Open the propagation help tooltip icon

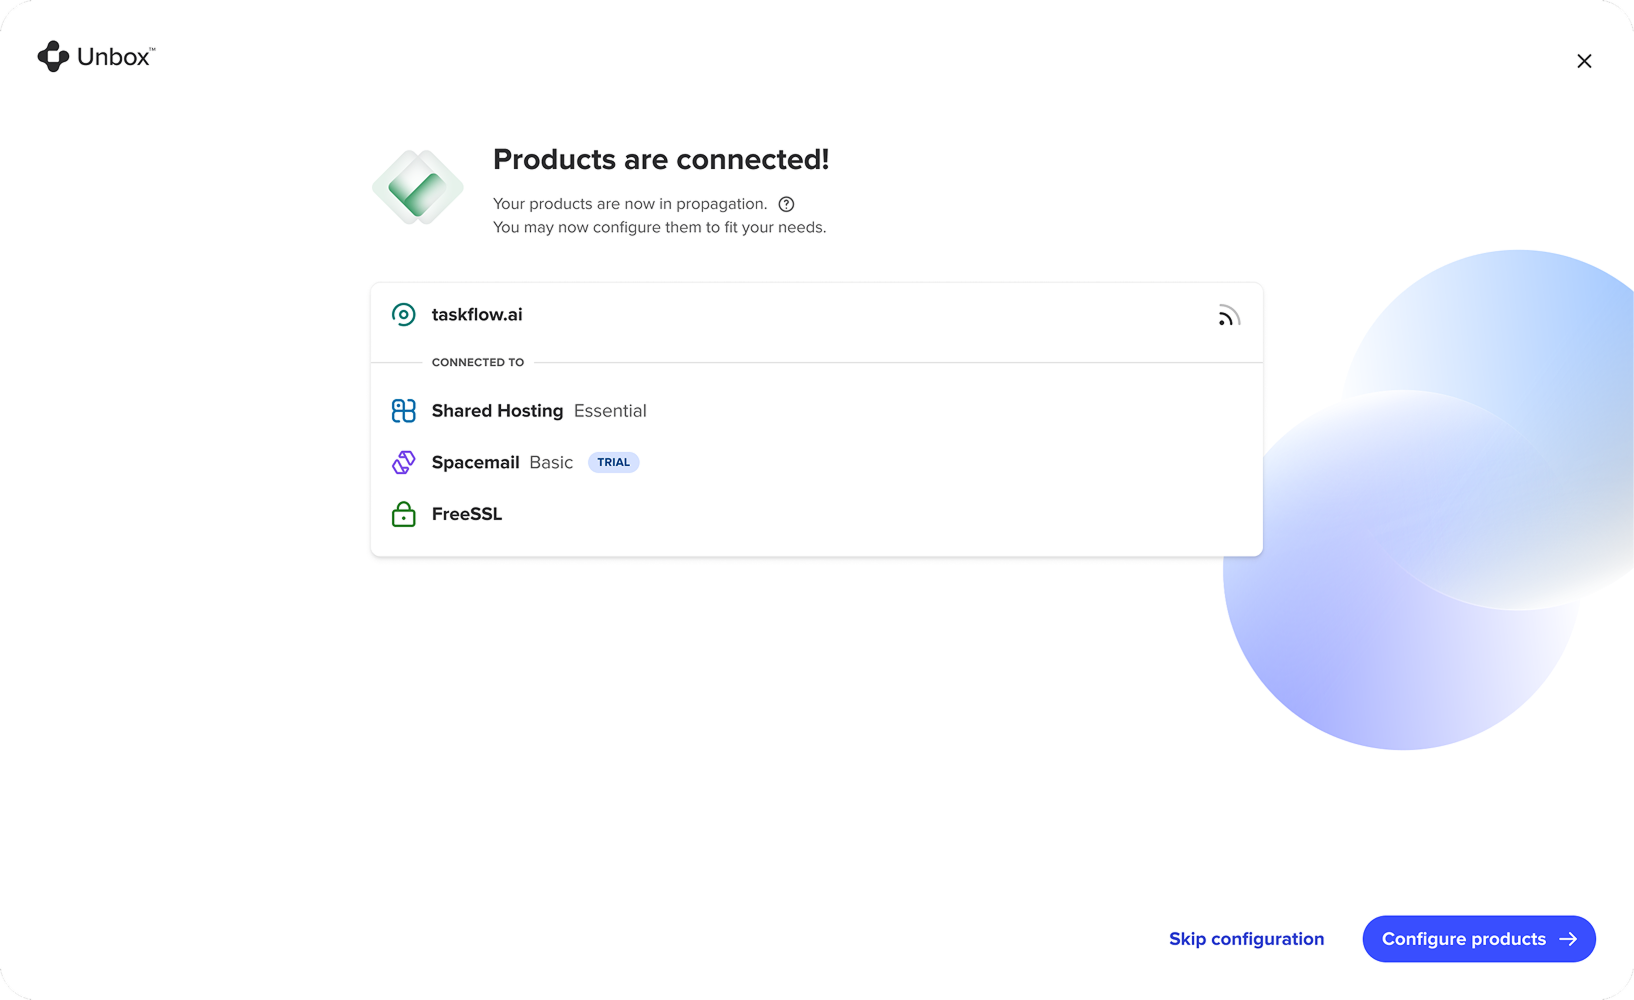click(x=786, y=204)
